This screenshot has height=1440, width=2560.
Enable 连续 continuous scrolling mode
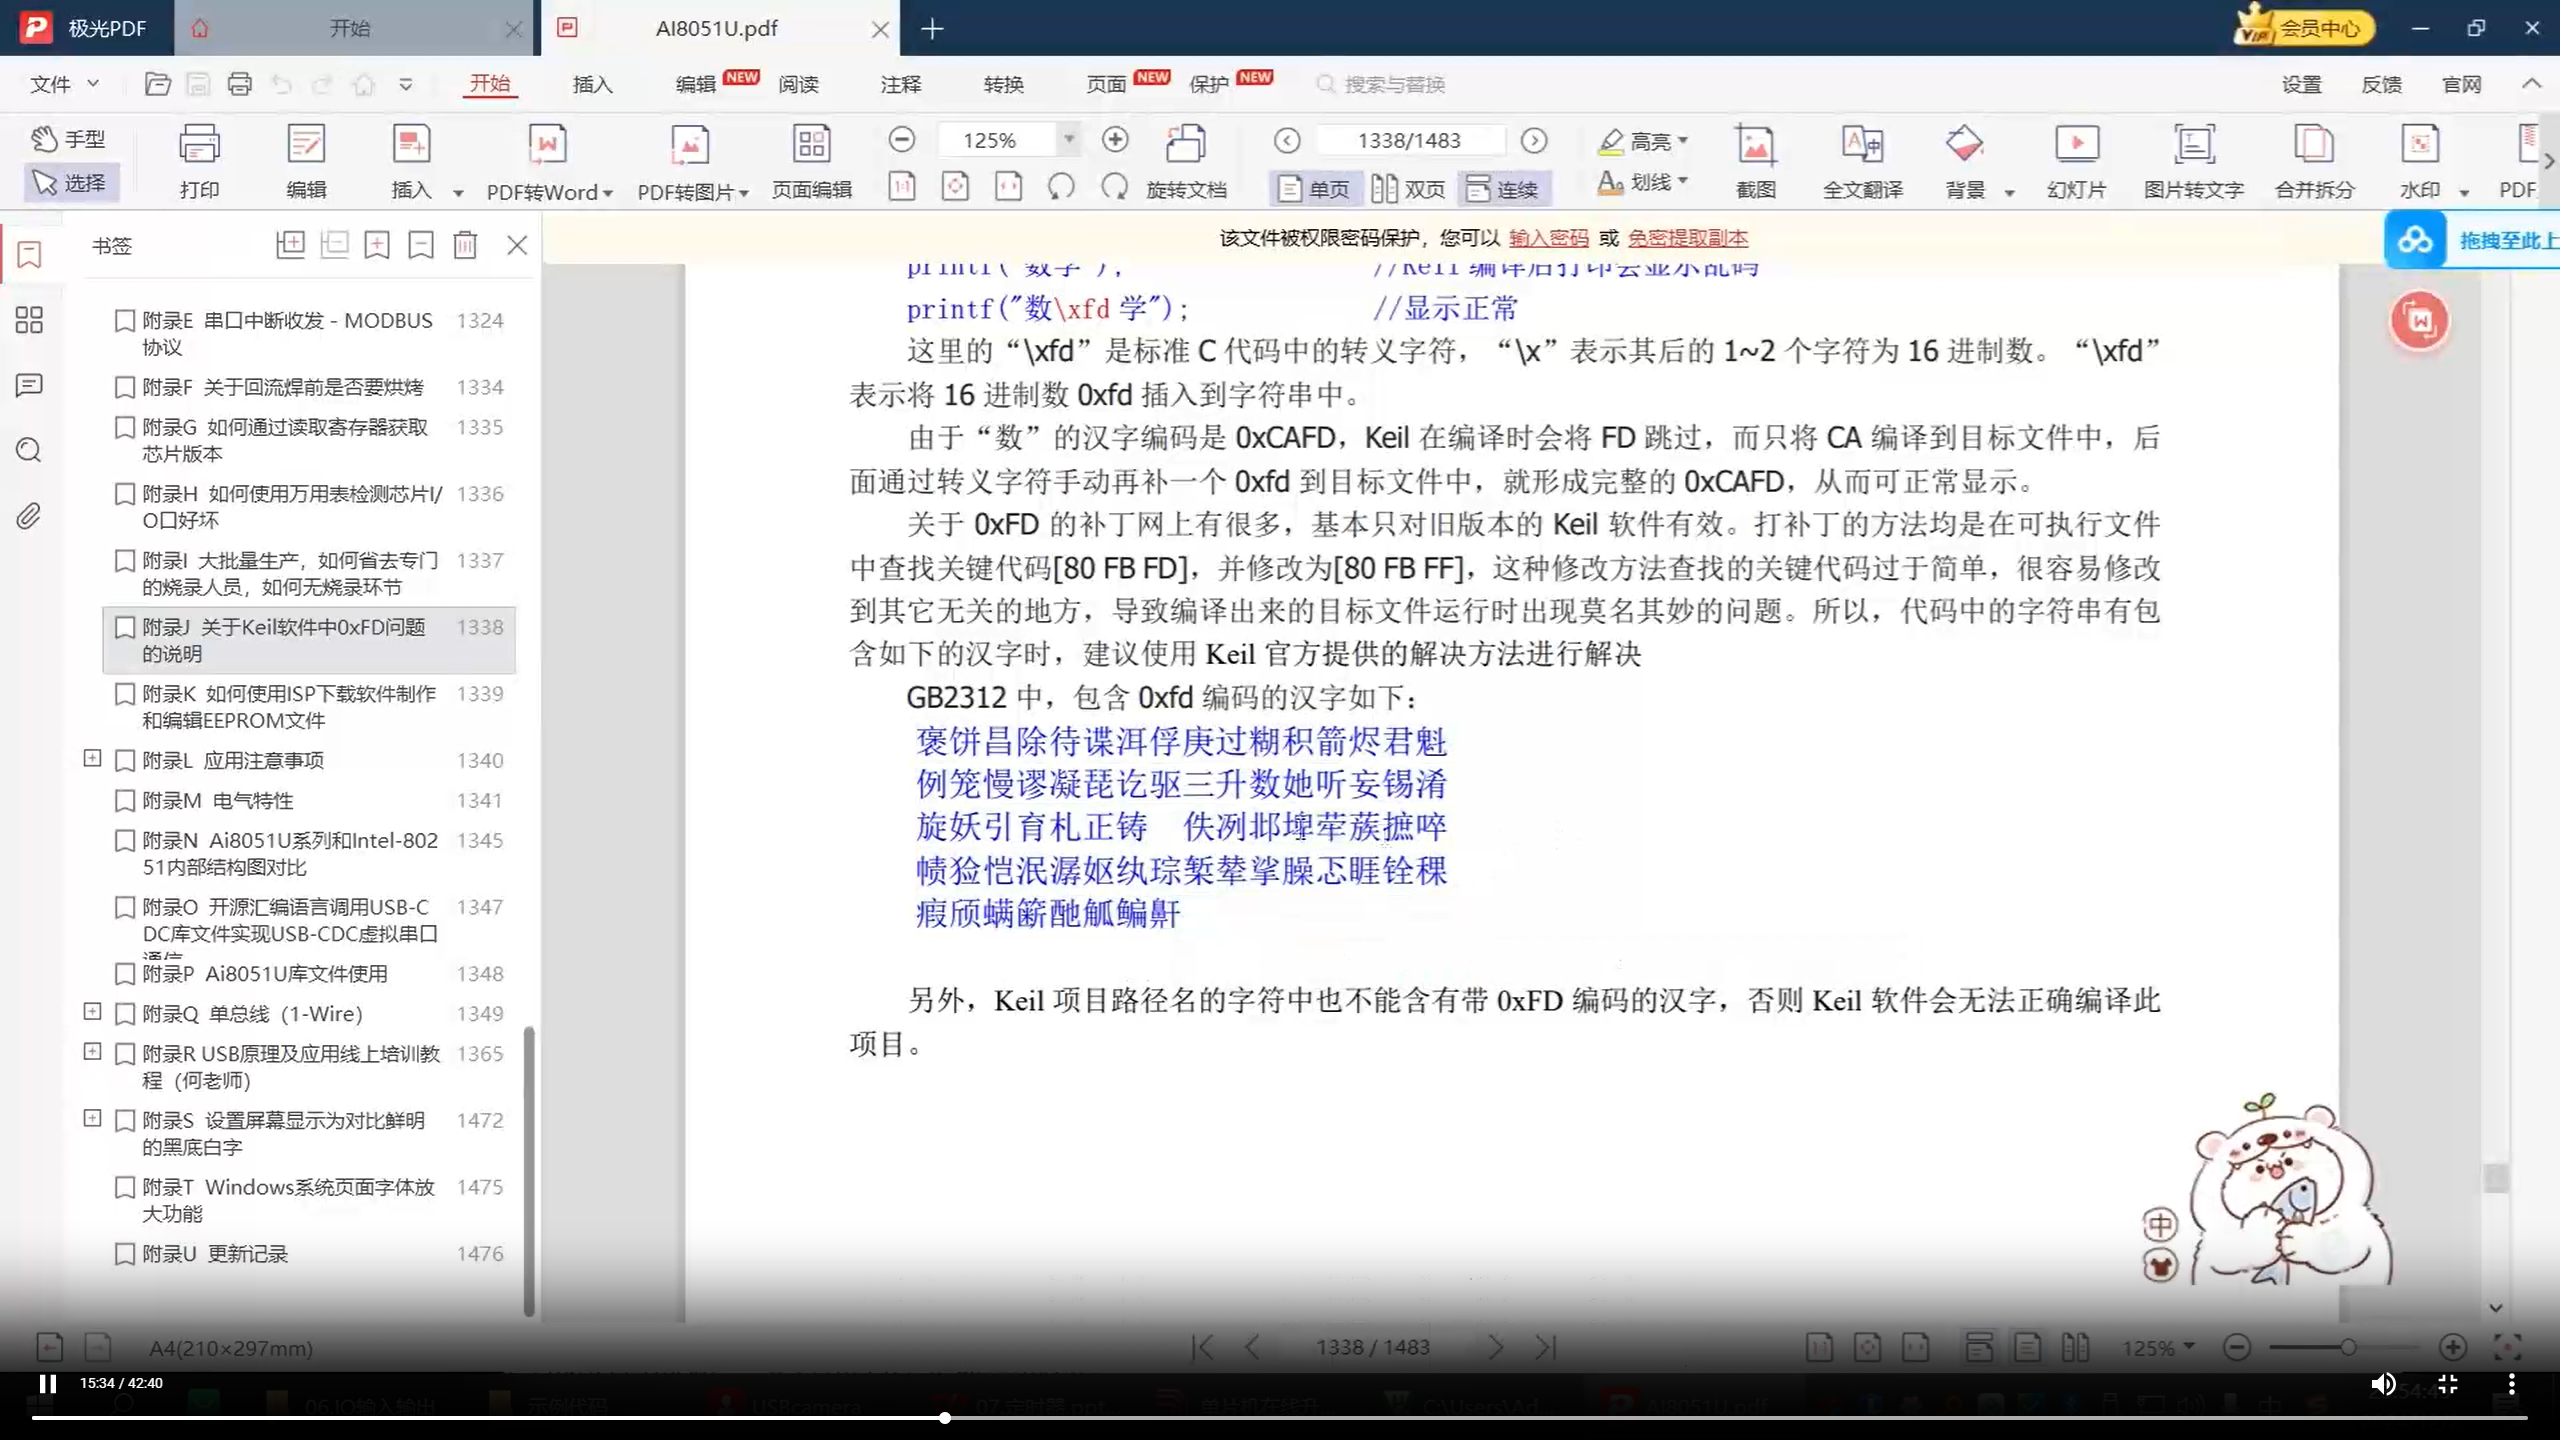coord(1504,188)
